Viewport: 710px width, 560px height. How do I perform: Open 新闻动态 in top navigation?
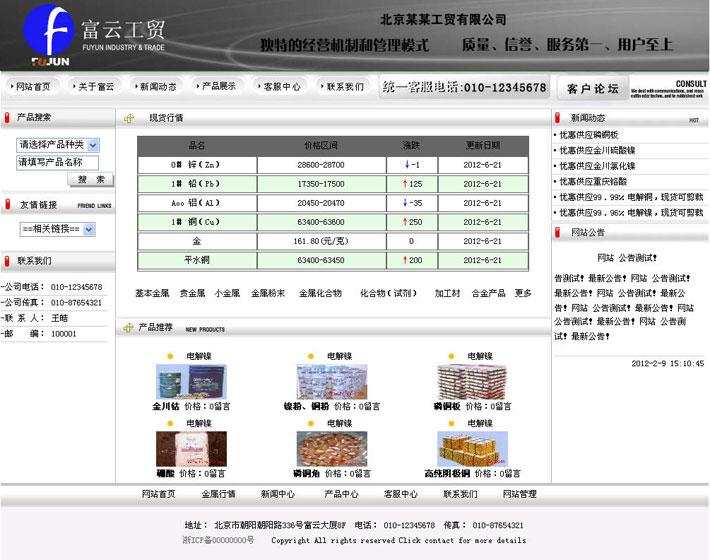155,86
